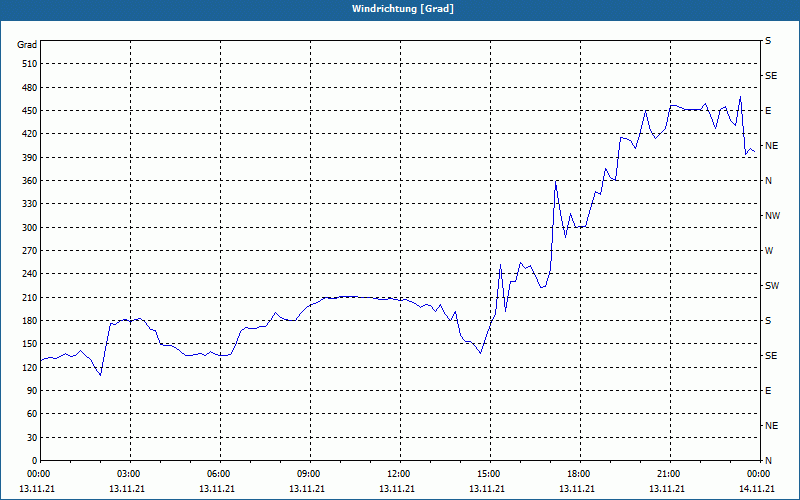Viewport: 800px width, 500px height.
Task: Click the 18:00 time axis label
Action: pyautogui.click(x=579, y=473)
